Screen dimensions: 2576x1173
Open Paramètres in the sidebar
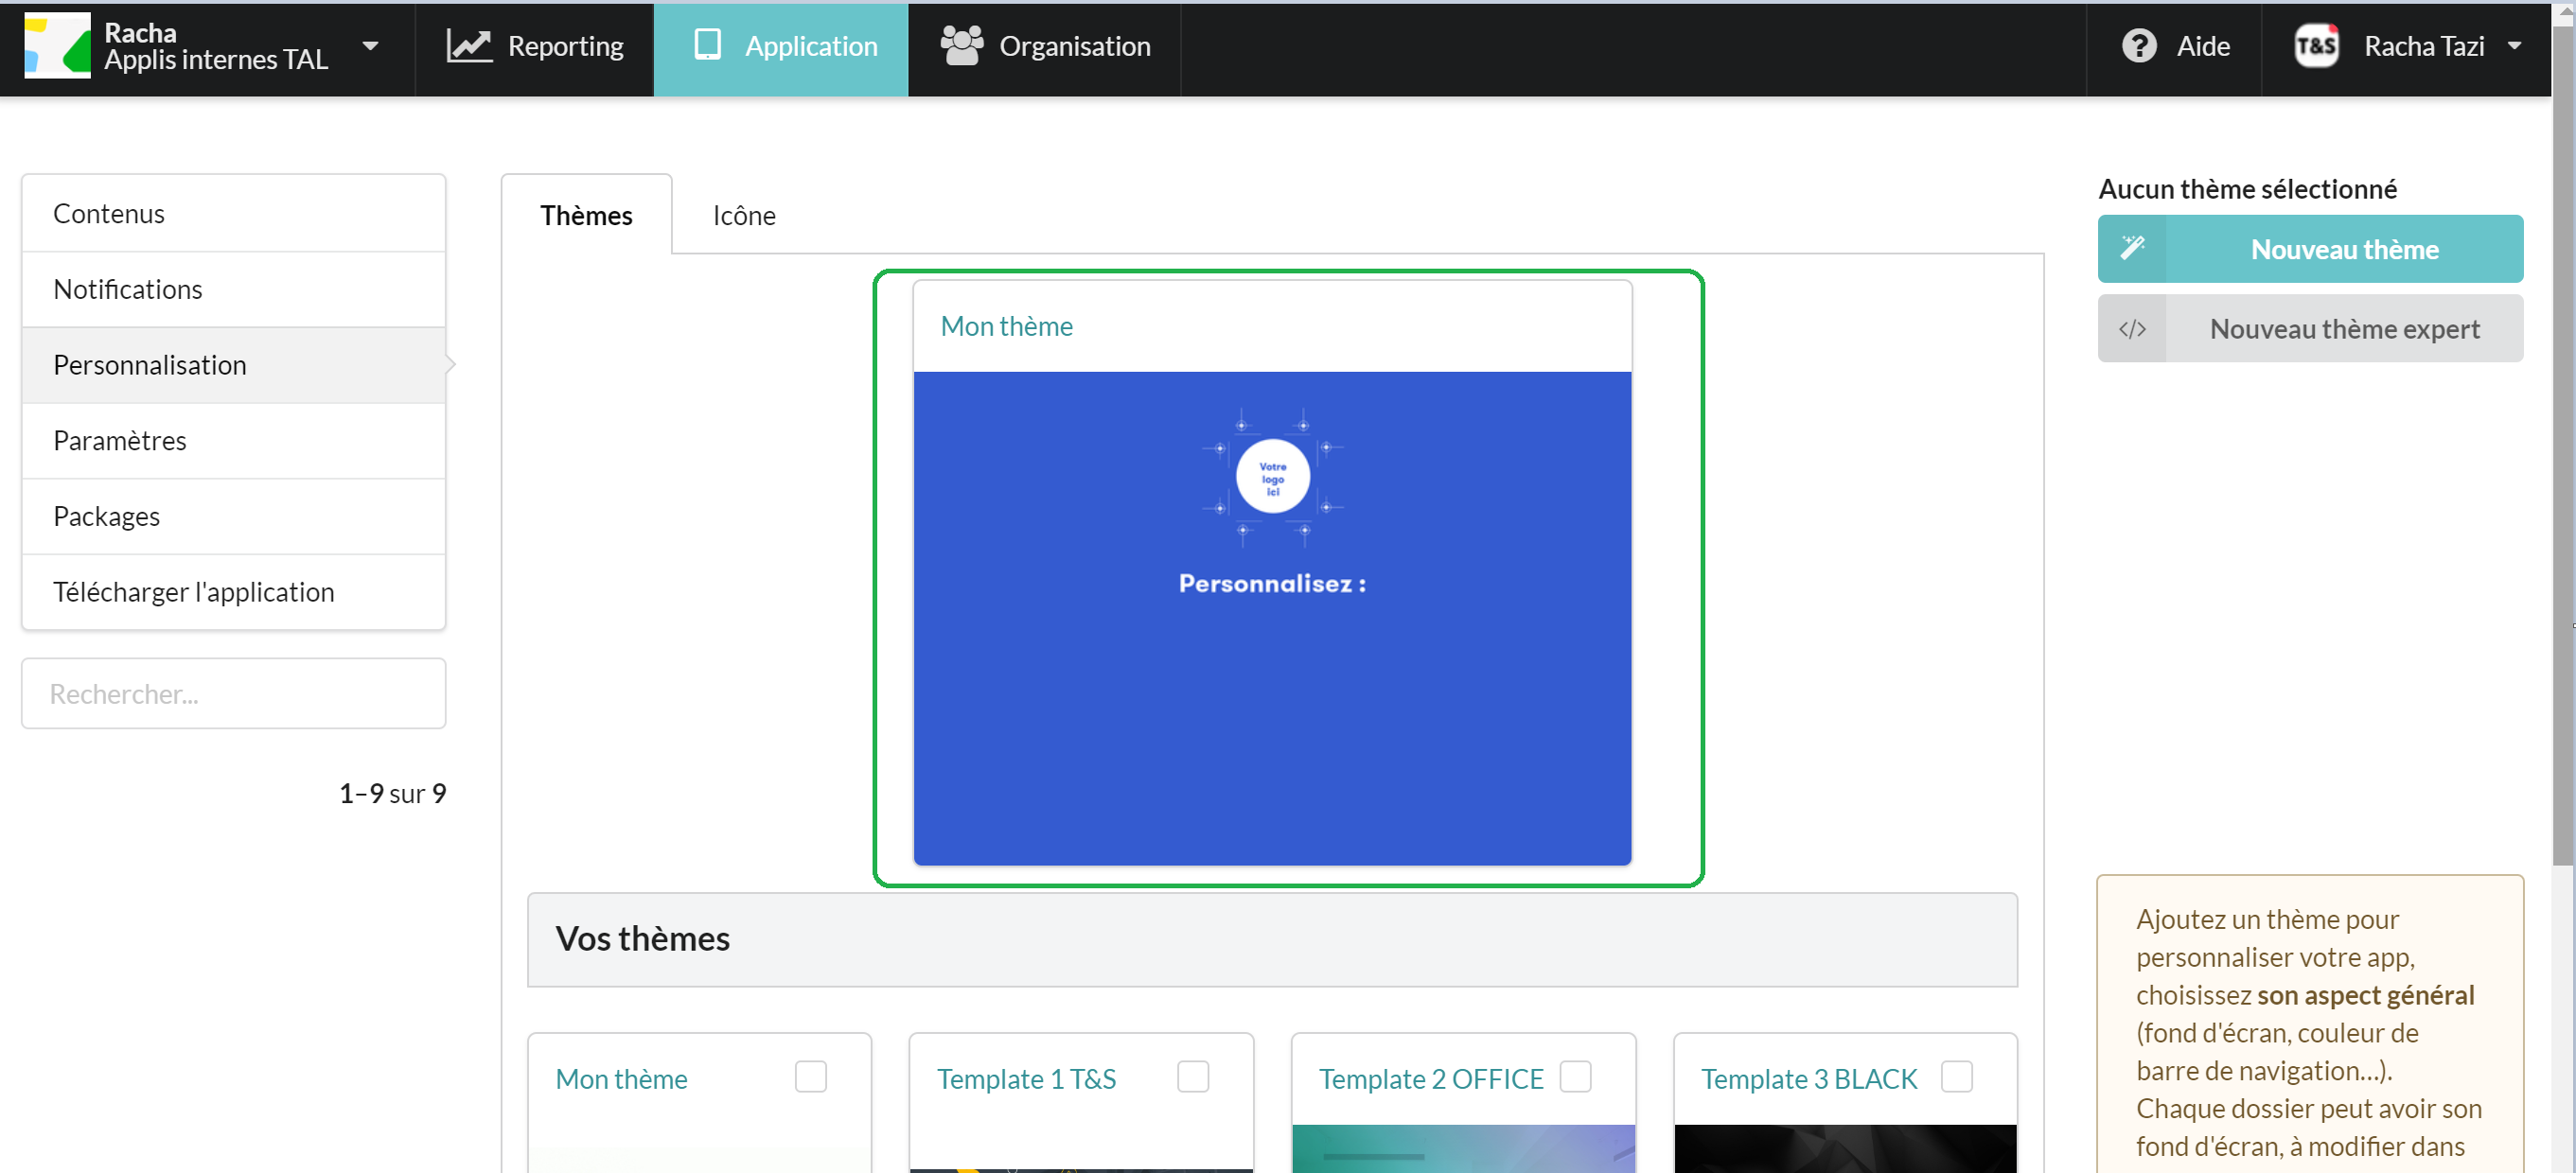pyautogui.click(x=233, y=440)
